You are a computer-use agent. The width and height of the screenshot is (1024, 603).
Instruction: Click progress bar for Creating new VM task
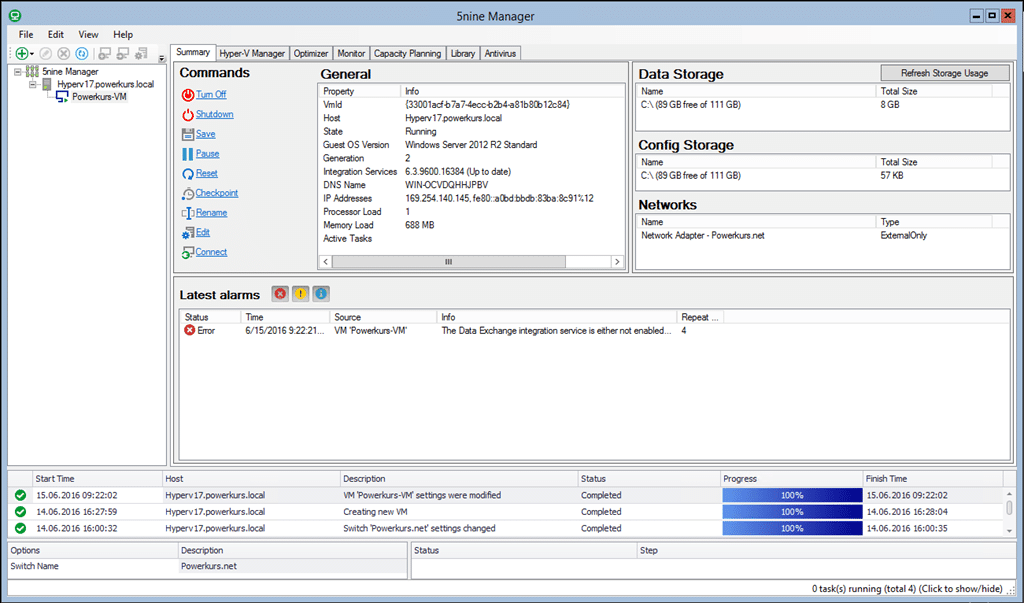(792, 512)
